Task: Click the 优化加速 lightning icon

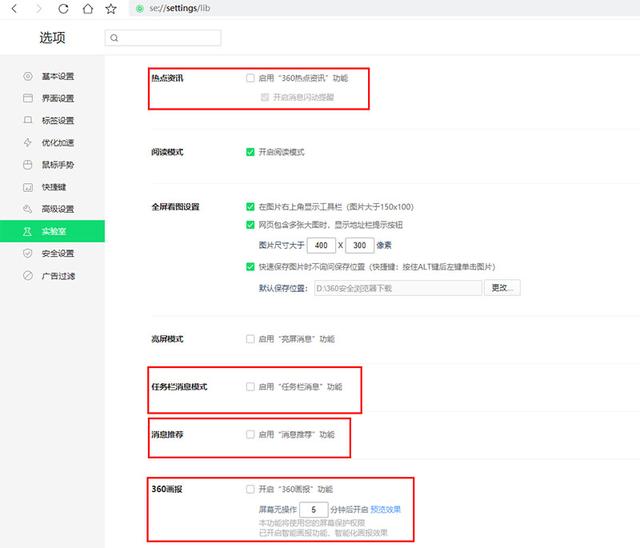Action: [x=28, y=142]
